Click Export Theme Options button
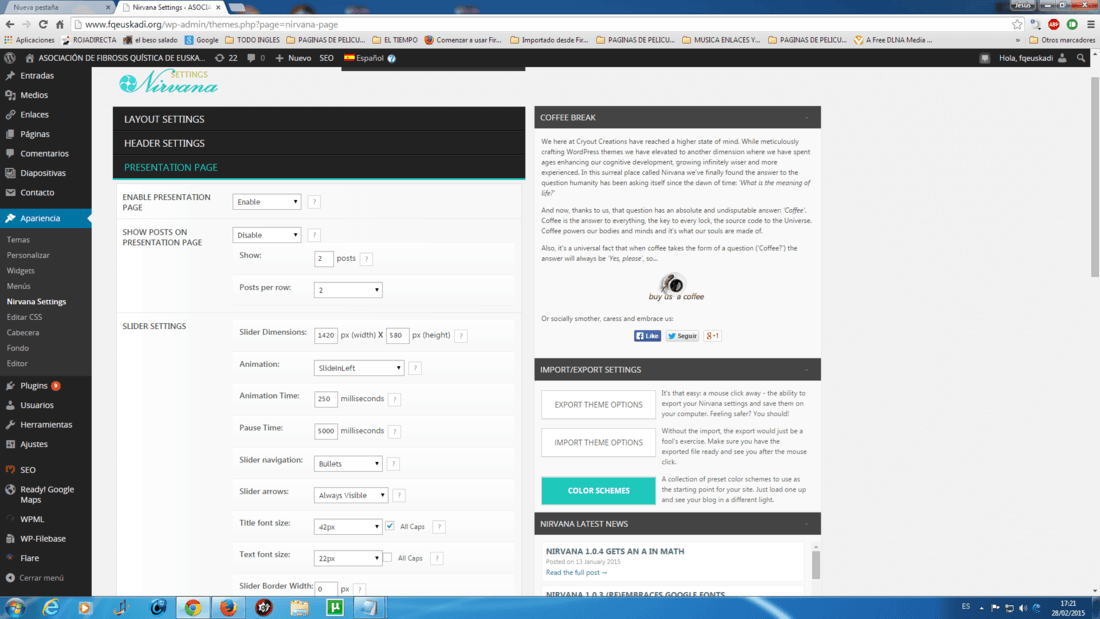 pos(598,405)
